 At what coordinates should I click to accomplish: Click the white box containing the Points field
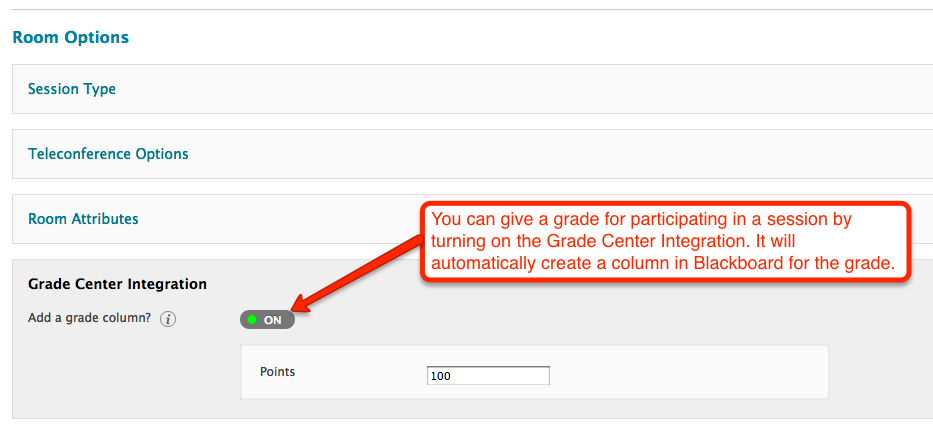(534, 372)
